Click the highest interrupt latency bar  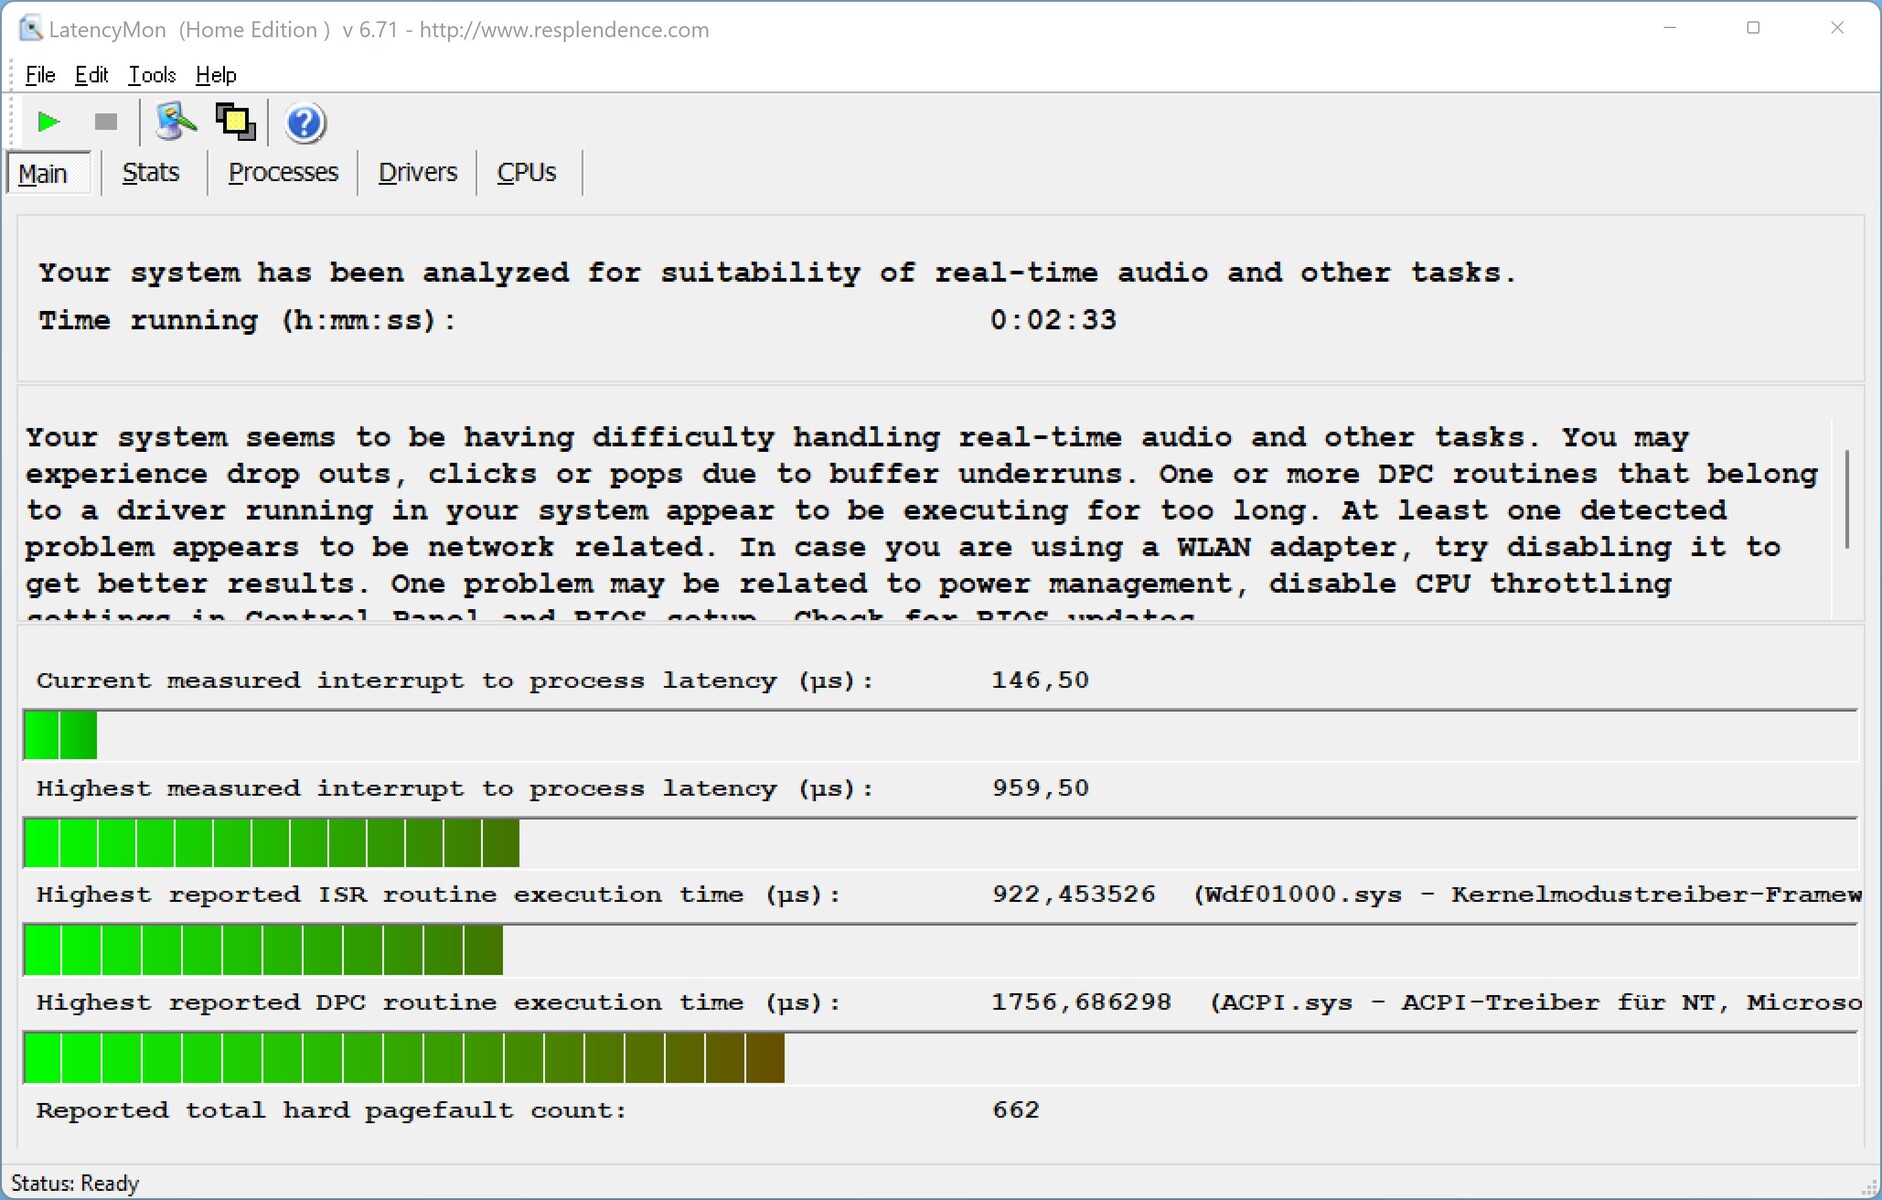pyautogui.click(x=940, y=843)
